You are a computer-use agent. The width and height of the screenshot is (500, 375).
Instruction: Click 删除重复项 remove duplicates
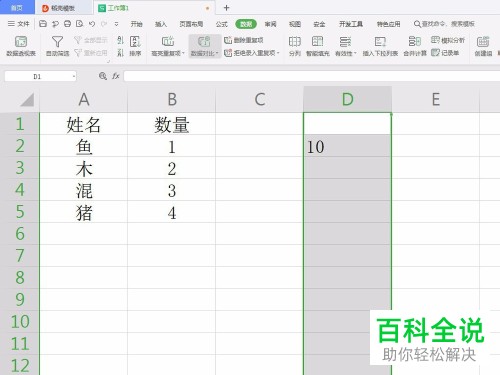tap(244, 40)
